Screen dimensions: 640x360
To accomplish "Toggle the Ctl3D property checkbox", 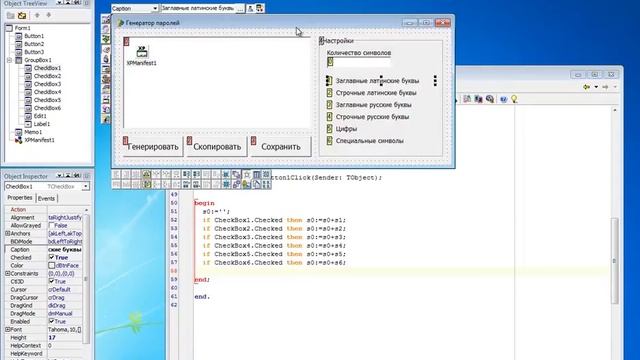I will [x=51, y=281].
